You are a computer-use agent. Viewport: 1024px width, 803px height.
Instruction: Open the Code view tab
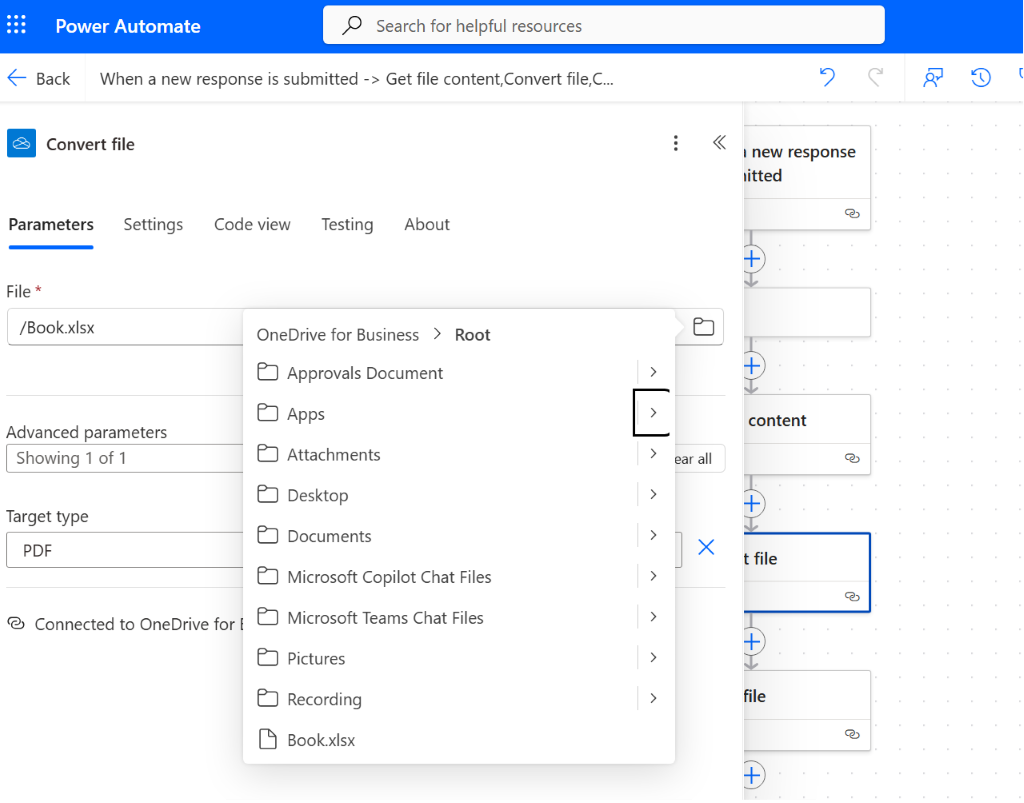pyautogui.click(x=252, y=225)
